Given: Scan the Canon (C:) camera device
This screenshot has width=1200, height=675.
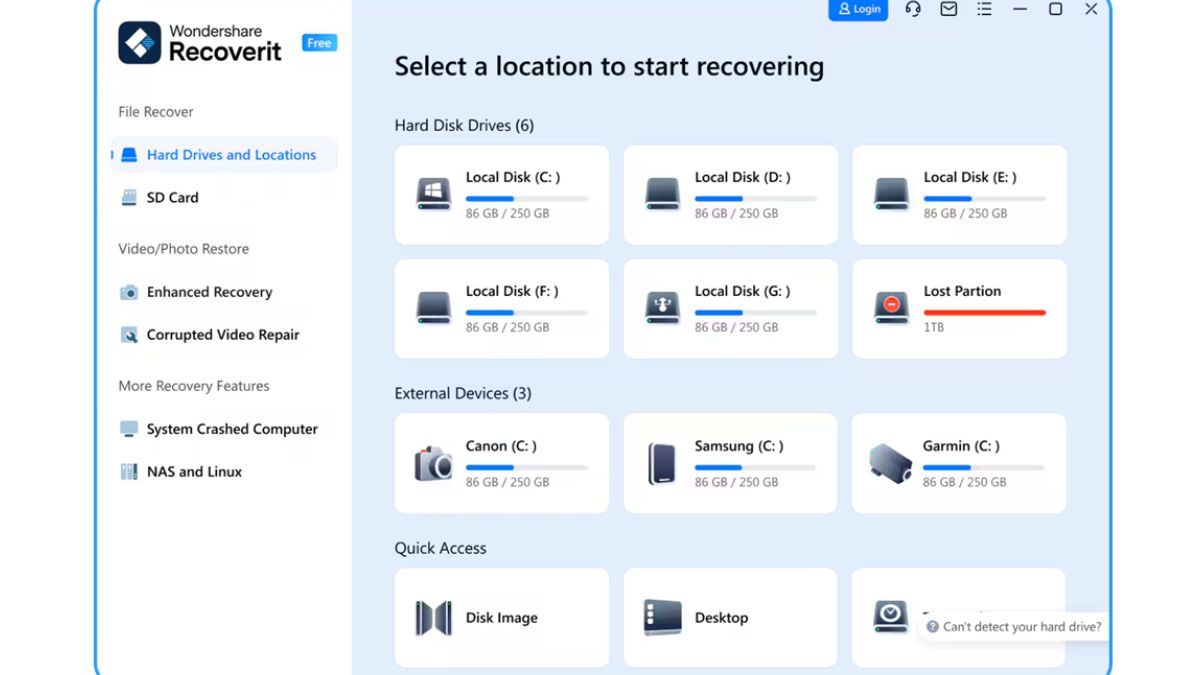Looking at the screenshot, I should [x=501, y=463].
